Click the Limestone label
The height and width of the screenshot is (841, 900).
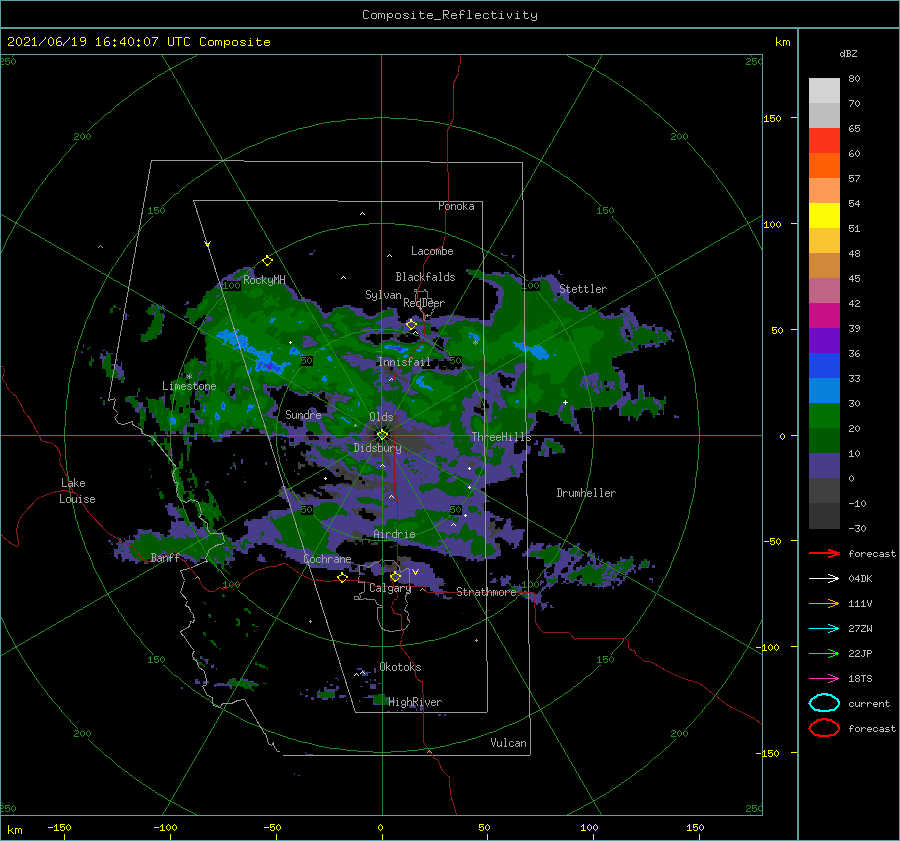tap(189, 386)
